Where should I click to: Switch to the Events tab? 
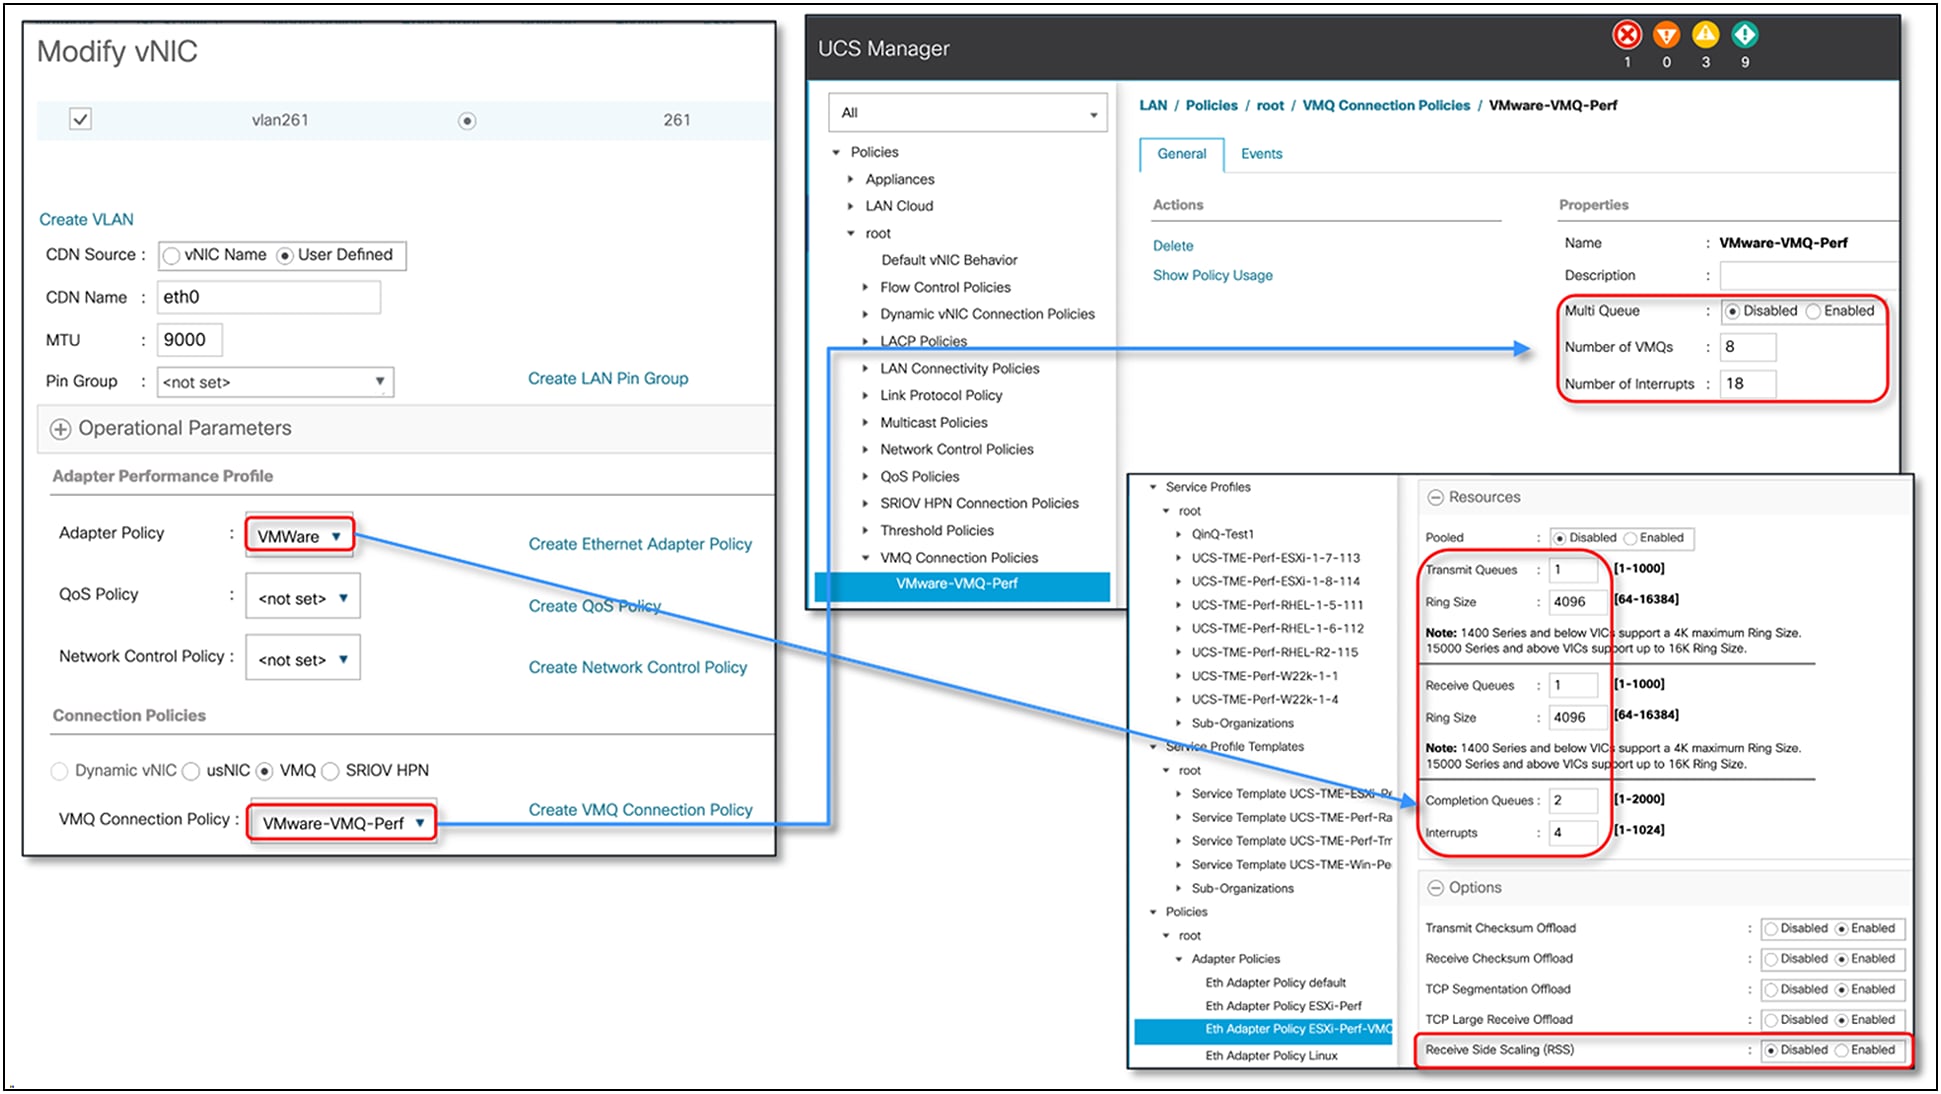pos(1261,154)
